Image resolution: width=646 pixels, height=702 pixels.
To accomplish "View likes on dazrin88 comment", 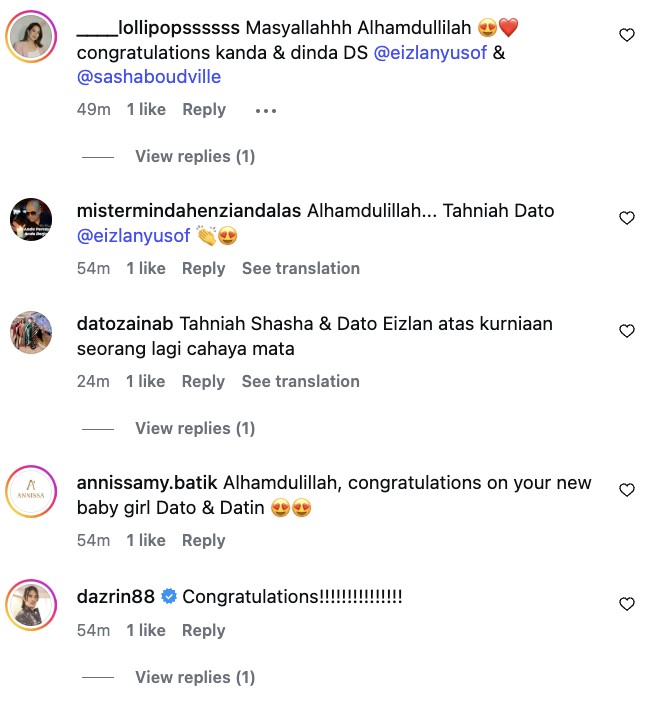I will tap(146, 630).
